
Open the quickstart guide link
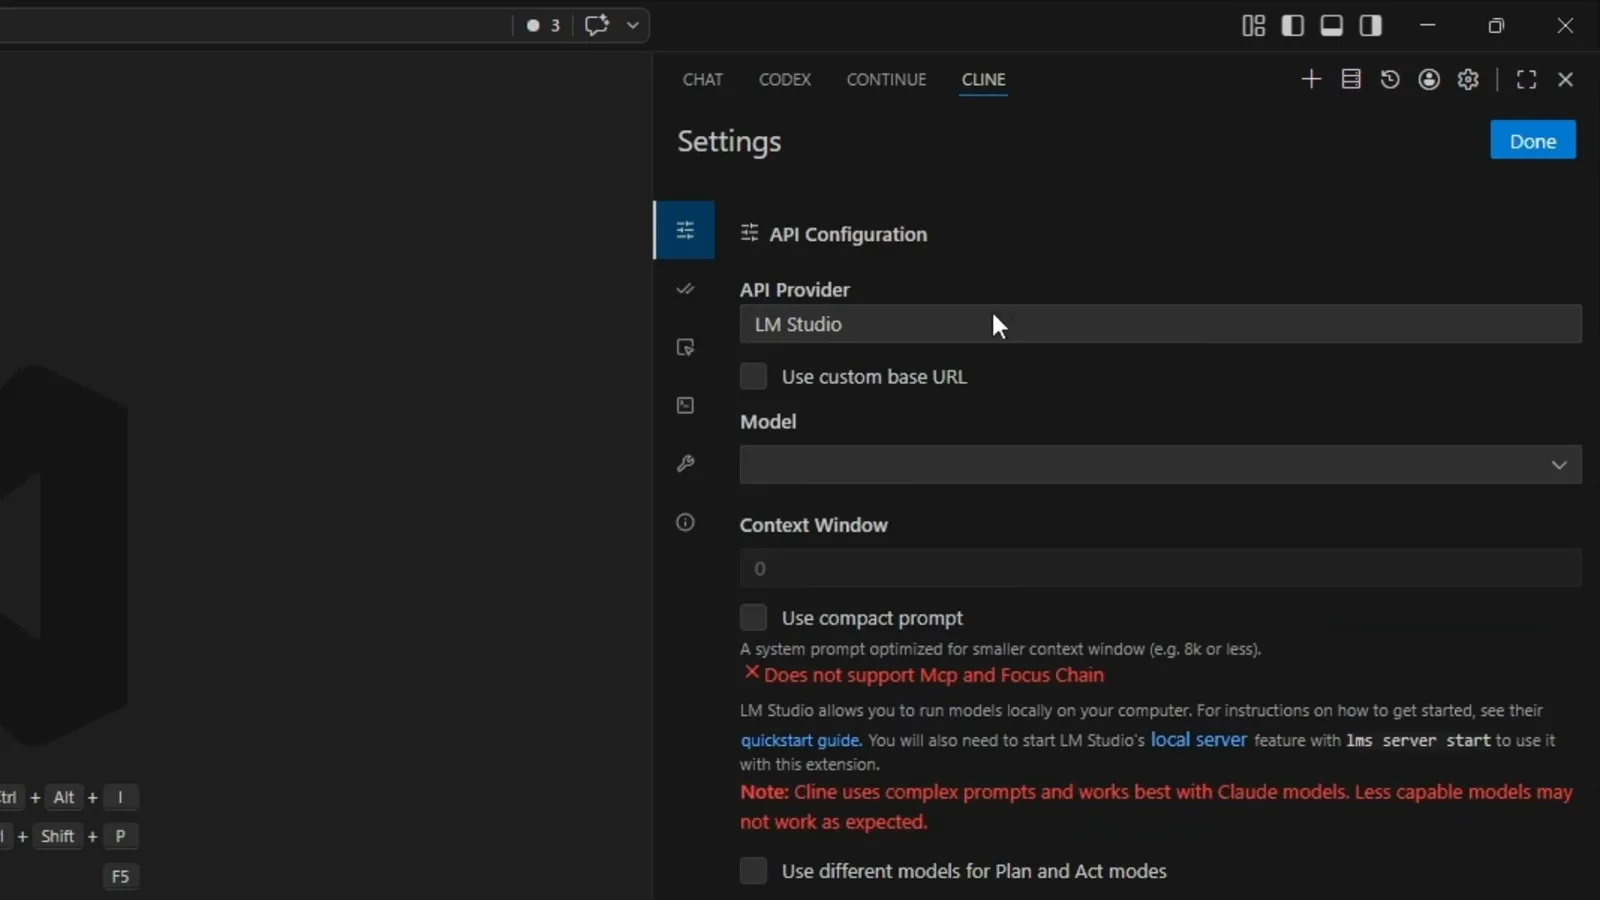coord(800,741)
